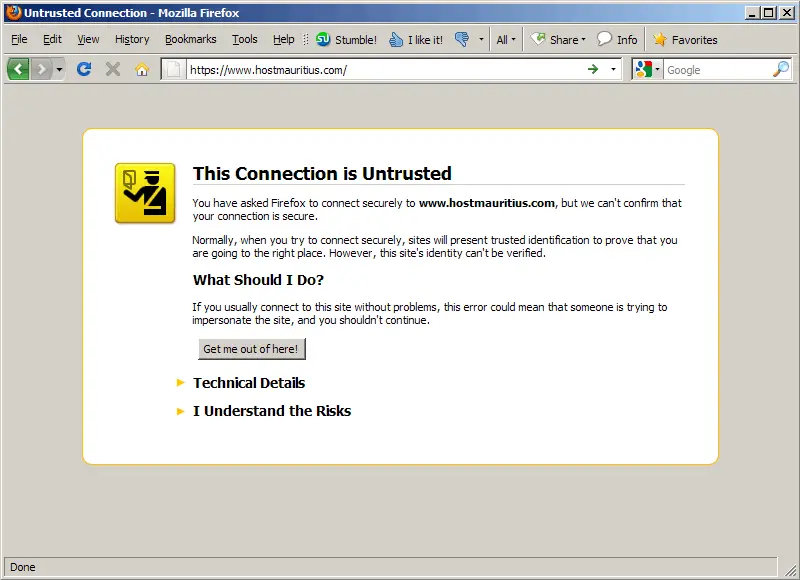The width and height of the screenshot is (800, 580).
Task: Click the thumbs-up I like it! button
Action: pos(416,39)
